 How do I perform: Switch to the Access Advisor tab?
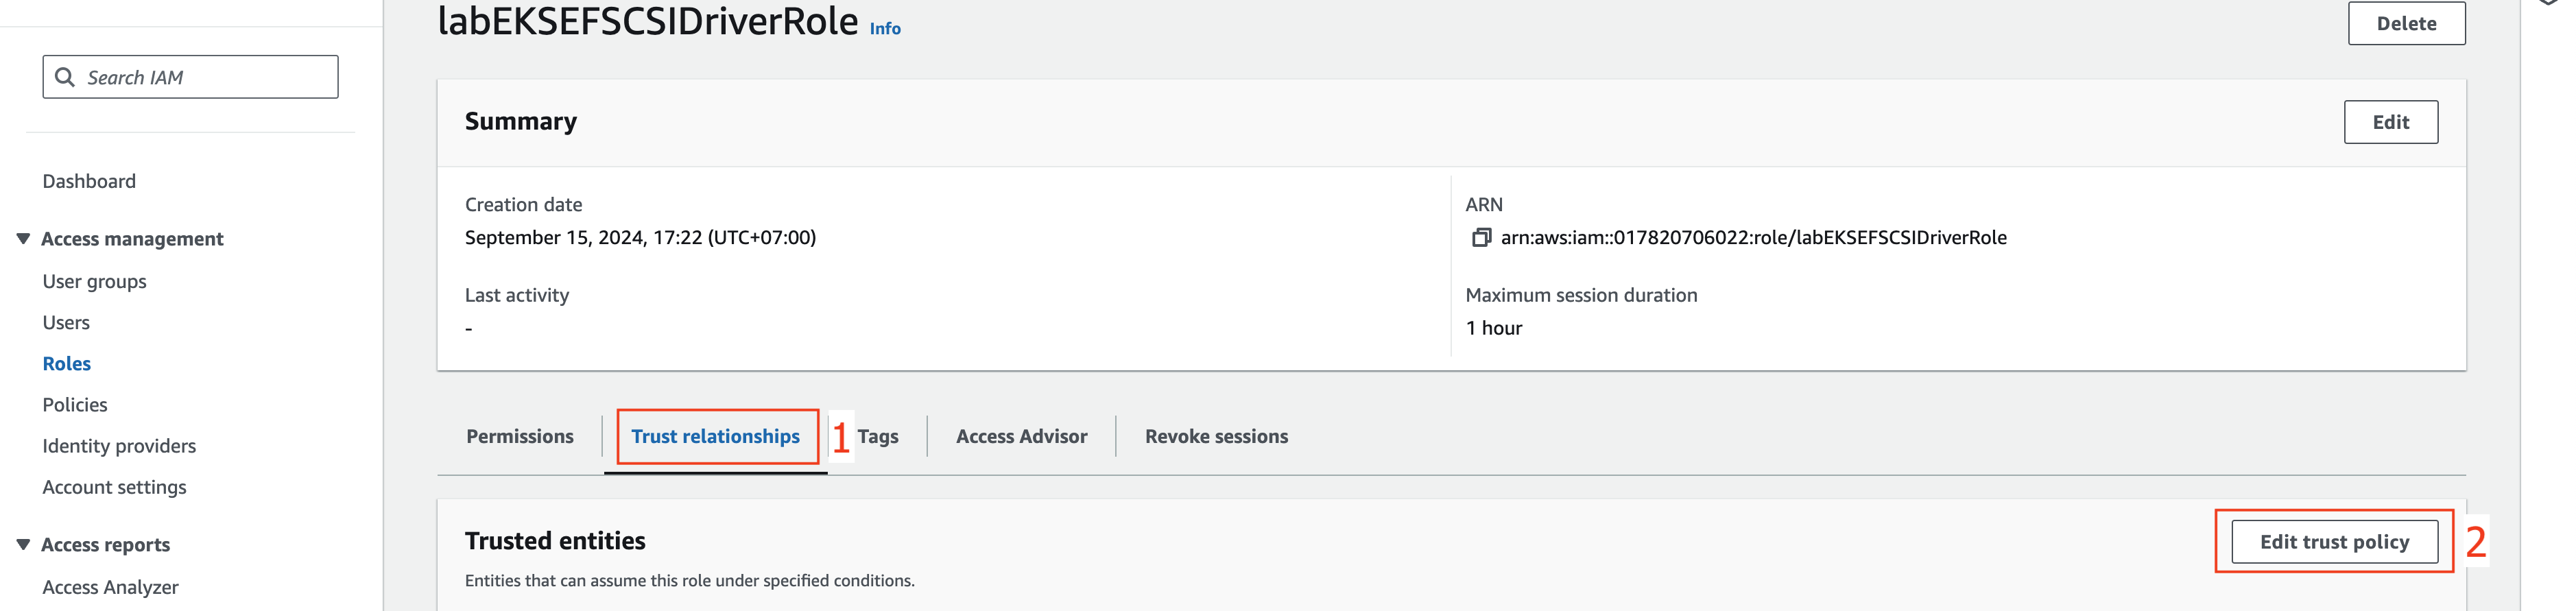tap(1021, 436)
